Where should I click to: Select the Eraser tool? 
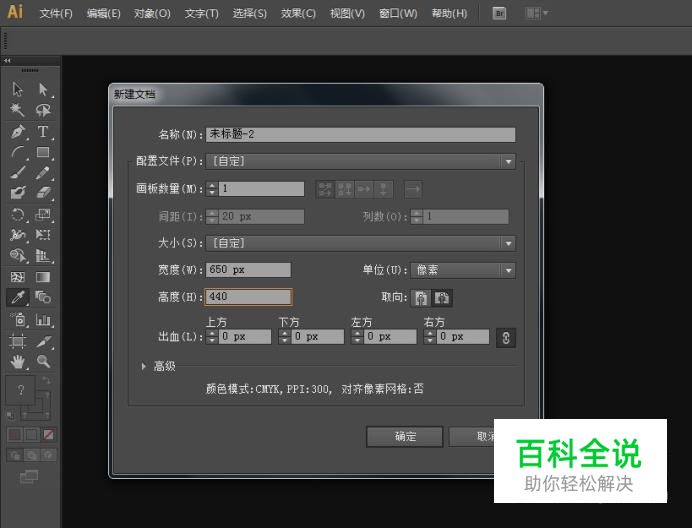click(43, 193)
